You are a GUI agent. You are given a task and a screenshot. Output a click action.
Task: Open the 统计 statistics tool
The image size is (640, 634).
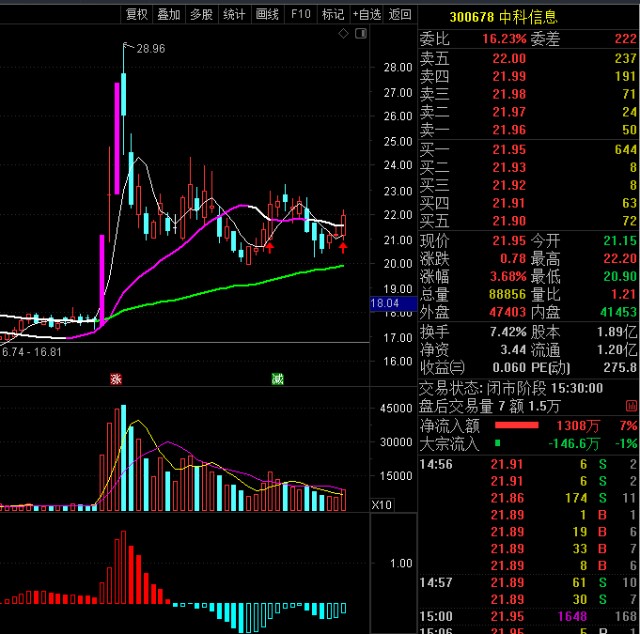[x=234, y=15]
